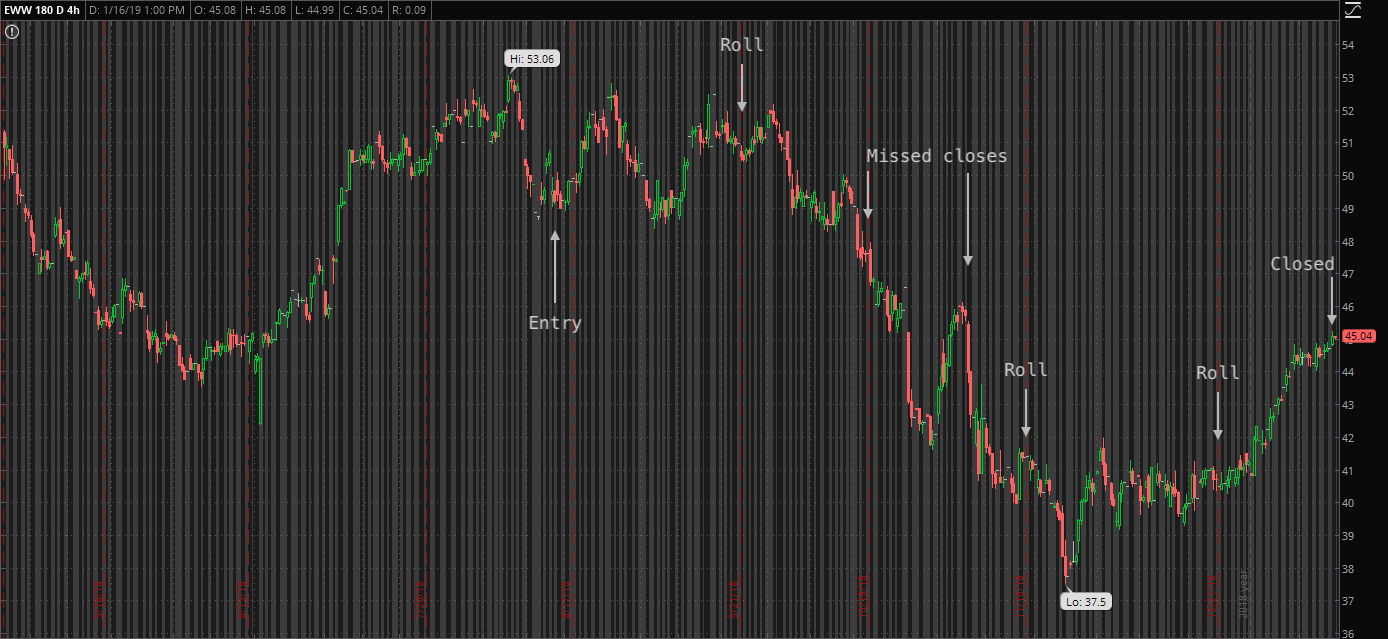Select the Missed closes annotation
The width and height of the screenshot is (1388, 639).
click(x=938, y=155)
